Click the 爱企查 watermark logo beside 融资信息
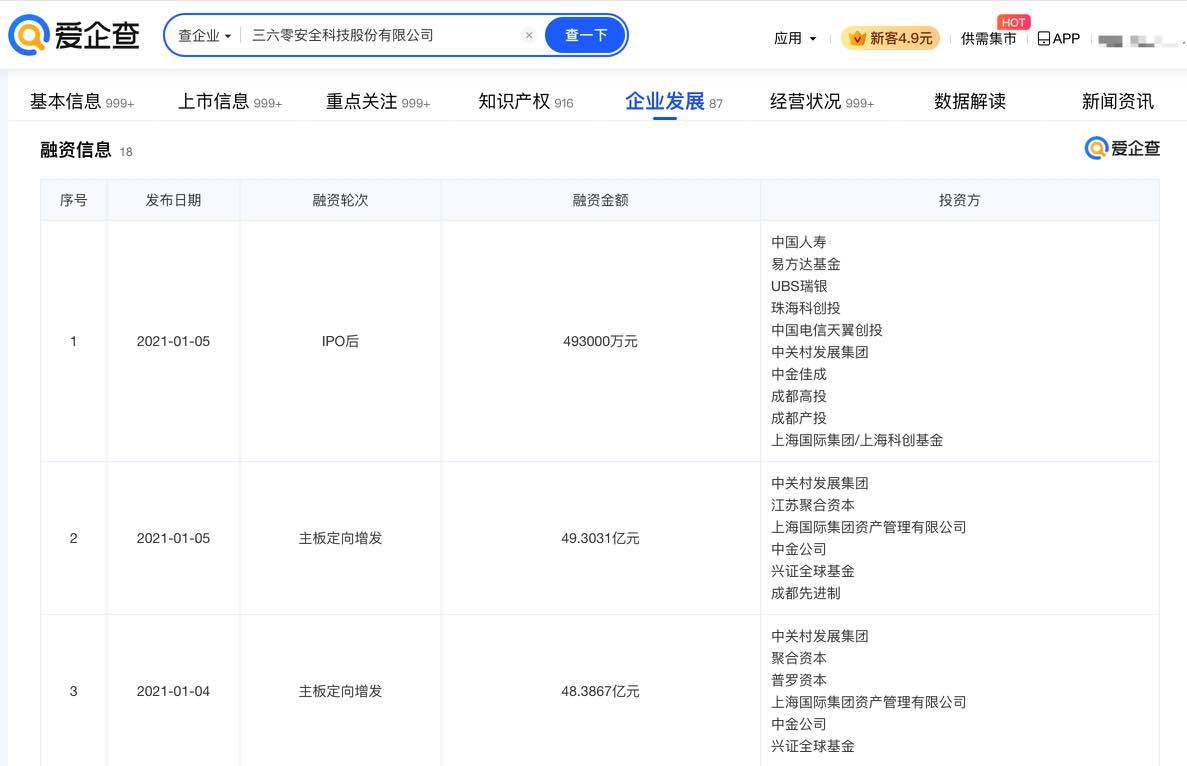The height and width of the screenshot is (766, 1187). point(1122,149)
